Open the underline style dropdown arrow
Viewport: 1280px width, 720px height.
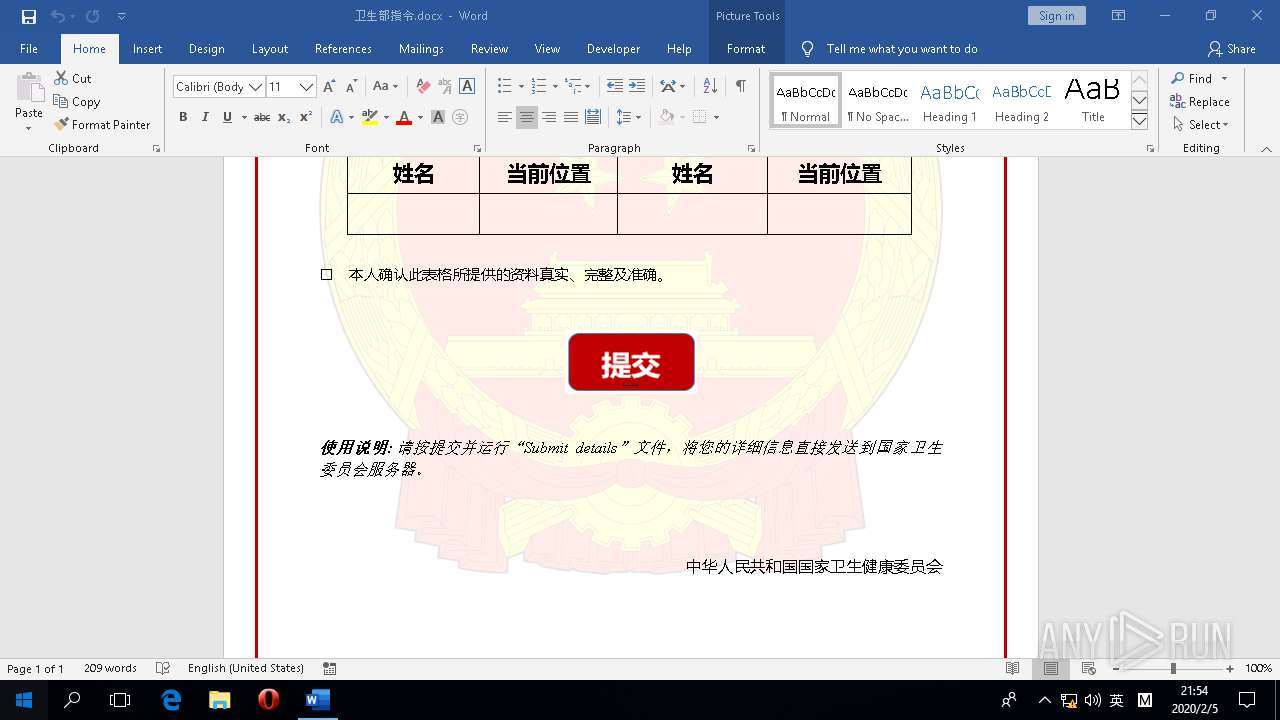[x=244, y=117]
